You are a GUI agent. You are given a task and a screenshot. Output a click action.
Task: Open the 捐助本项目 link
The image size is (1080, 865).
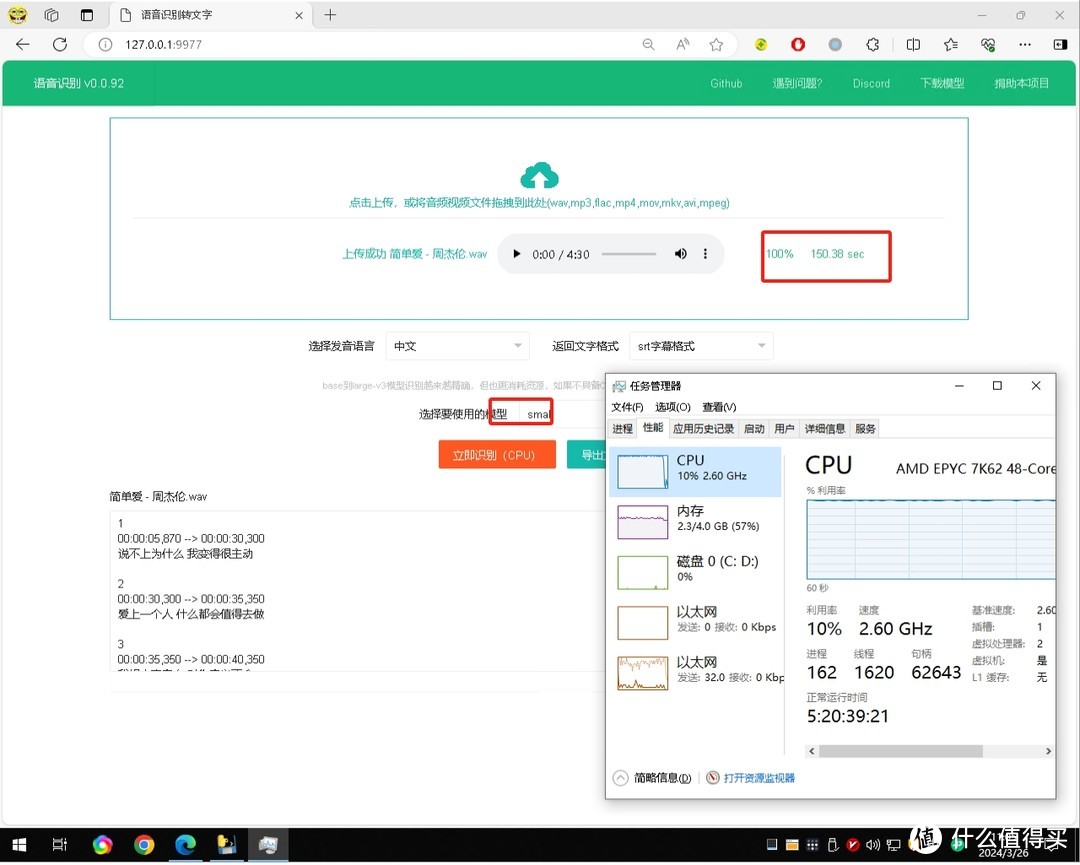pyautogui.click(x=1021, y=83)
